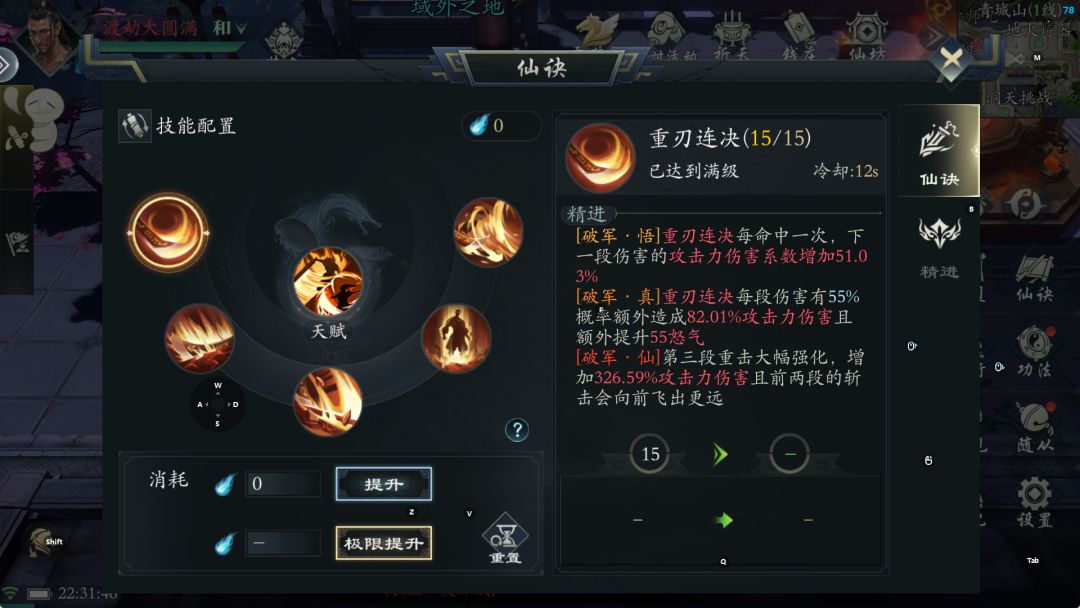
Task: Select the left ground-spikes skill icon
Action: [x=200, y=339]
